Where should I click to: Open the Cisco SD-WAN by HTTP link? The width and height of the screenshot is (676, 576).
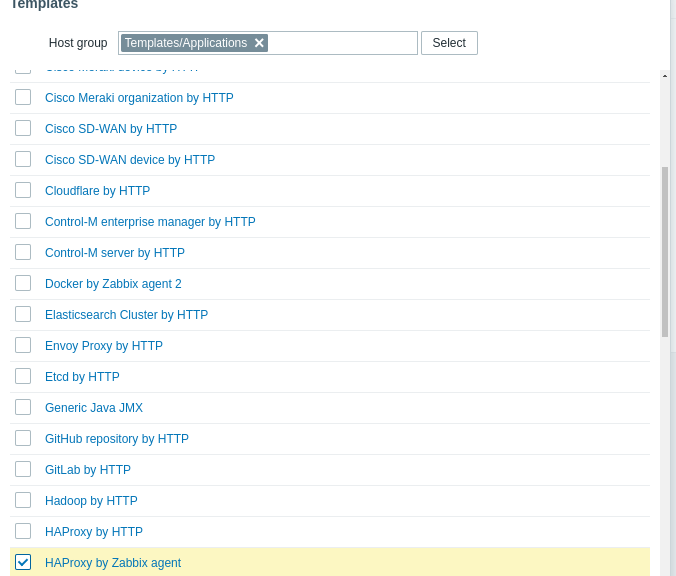click(111, 129)
